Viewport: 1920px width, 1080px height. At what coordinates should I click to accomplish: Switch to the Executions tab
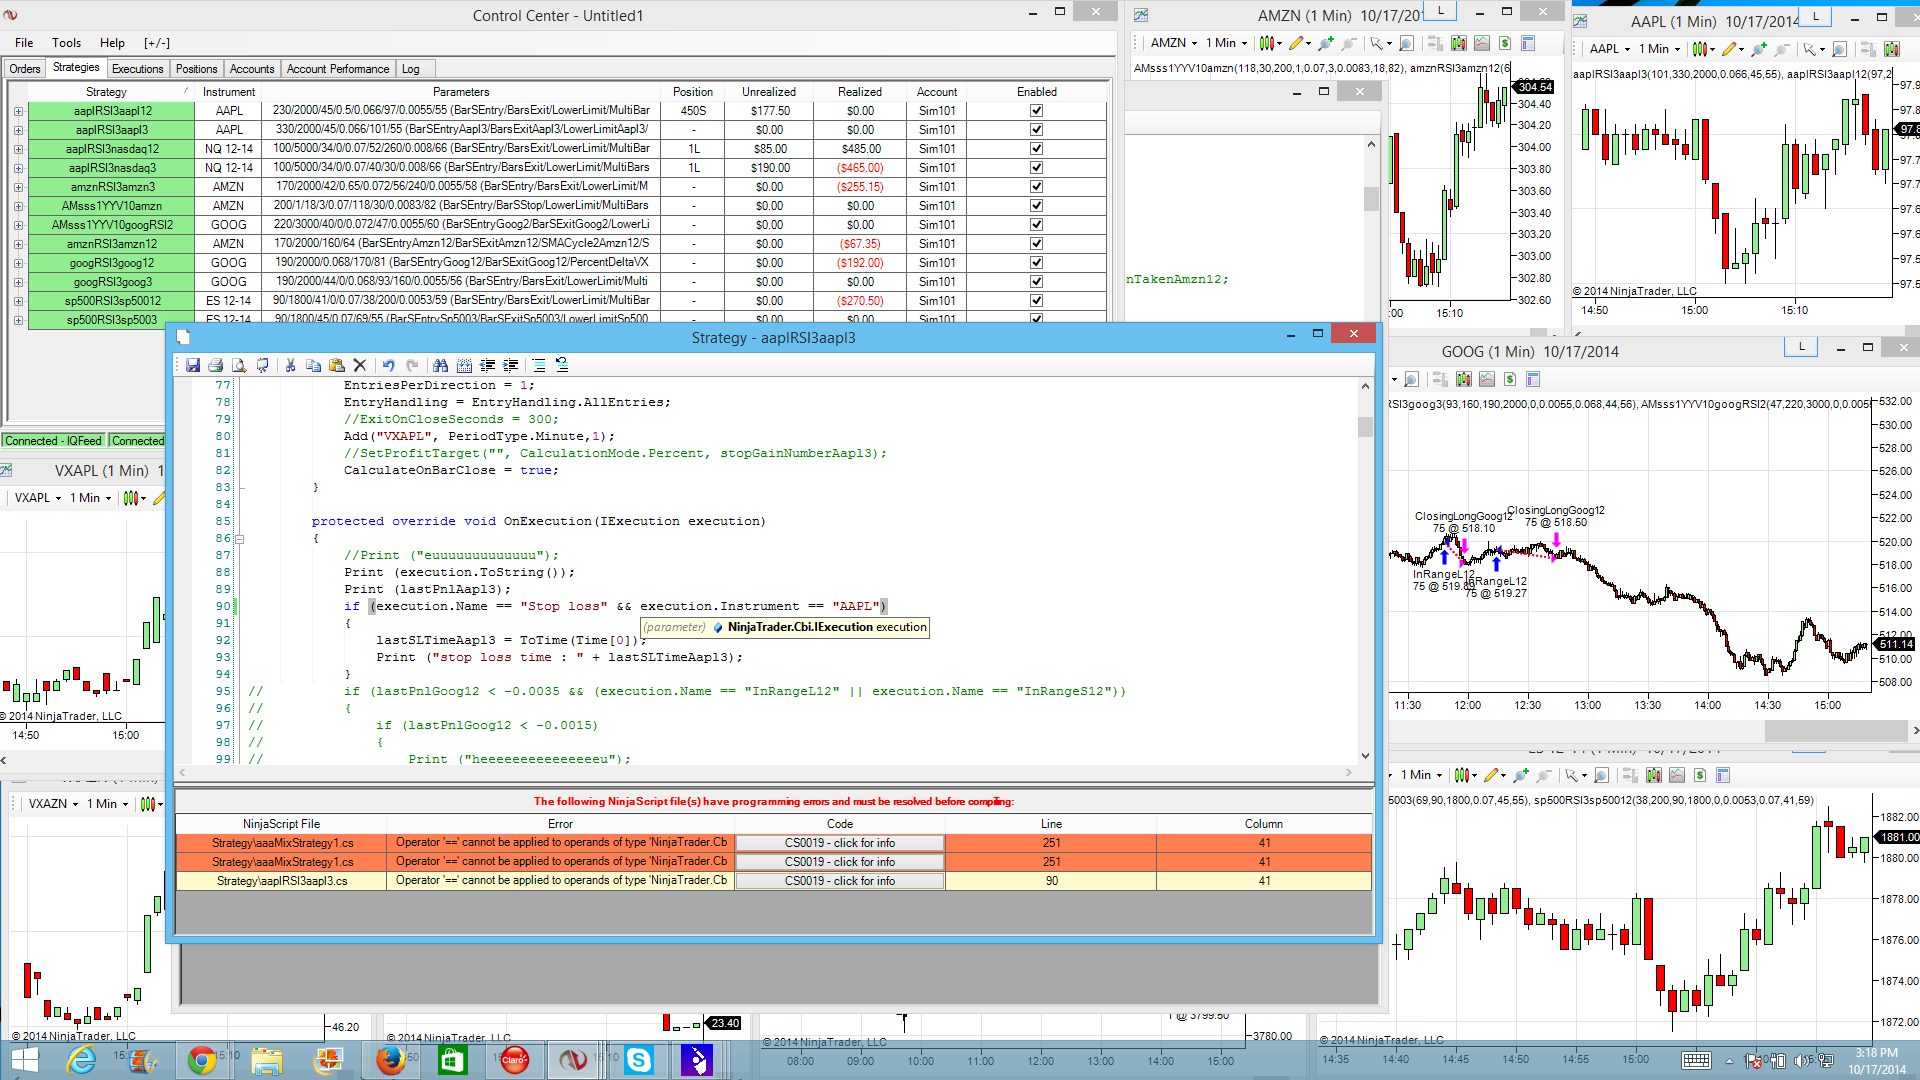coord(137,69)
